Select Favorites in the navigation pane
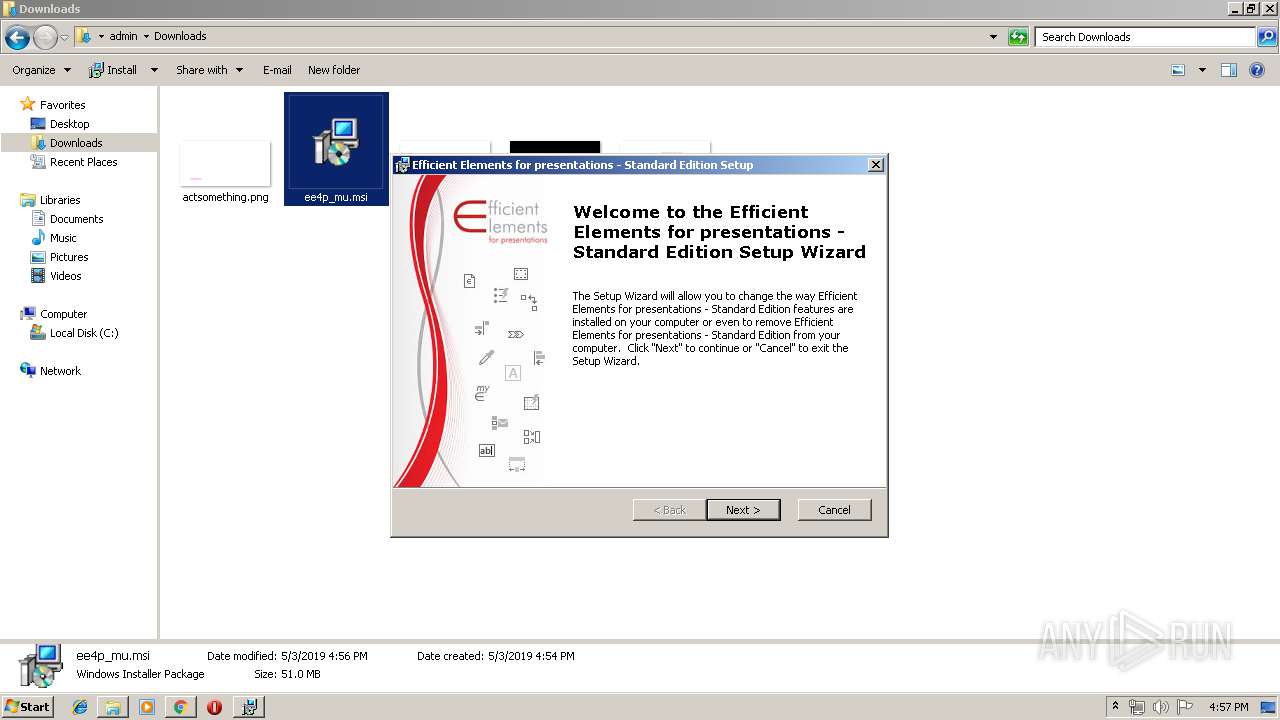Screen dimensions: 1280x720 62,105
